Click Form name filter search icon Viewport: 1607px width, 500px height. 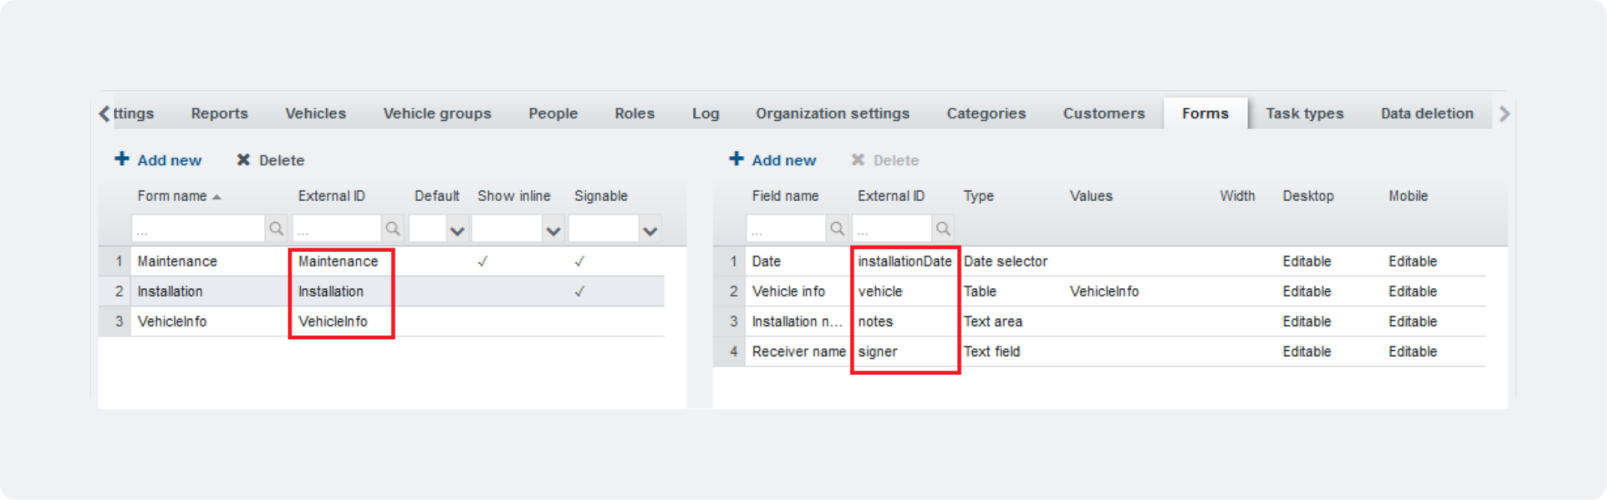276,229
